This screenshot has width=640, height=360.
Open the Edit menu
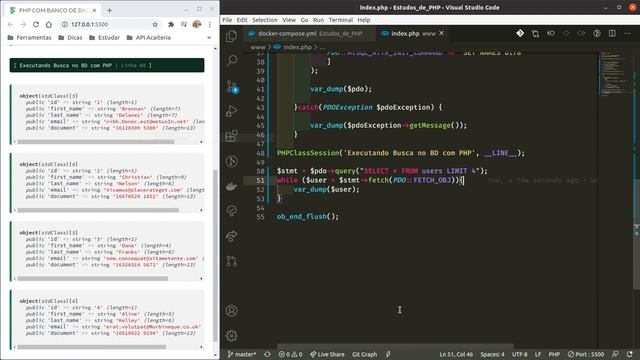pyautogui.click(x=242, y=20)
